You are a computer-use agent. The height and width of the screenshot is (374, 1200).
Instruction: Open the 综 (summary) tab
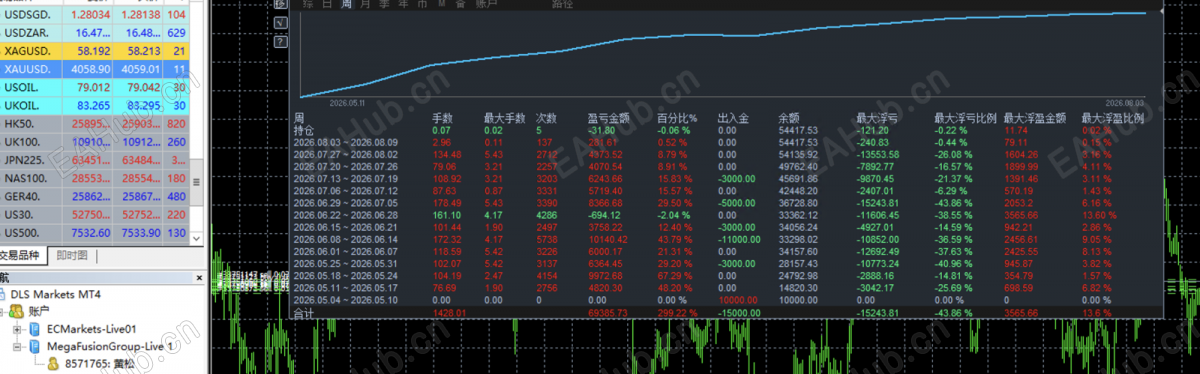pyautogui.click(x=308, y=5)
